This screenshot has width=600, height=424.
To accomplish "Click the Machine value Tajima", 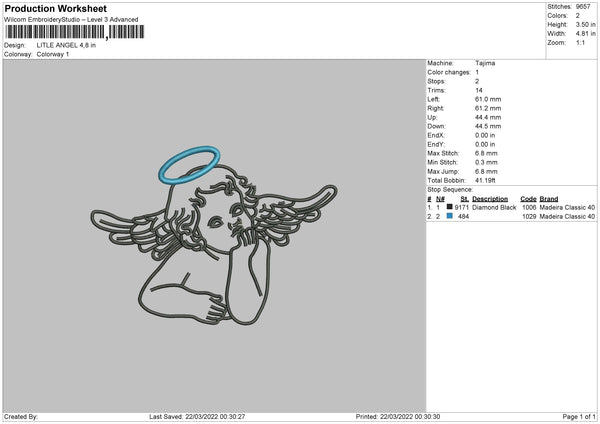I will (485, 63).
